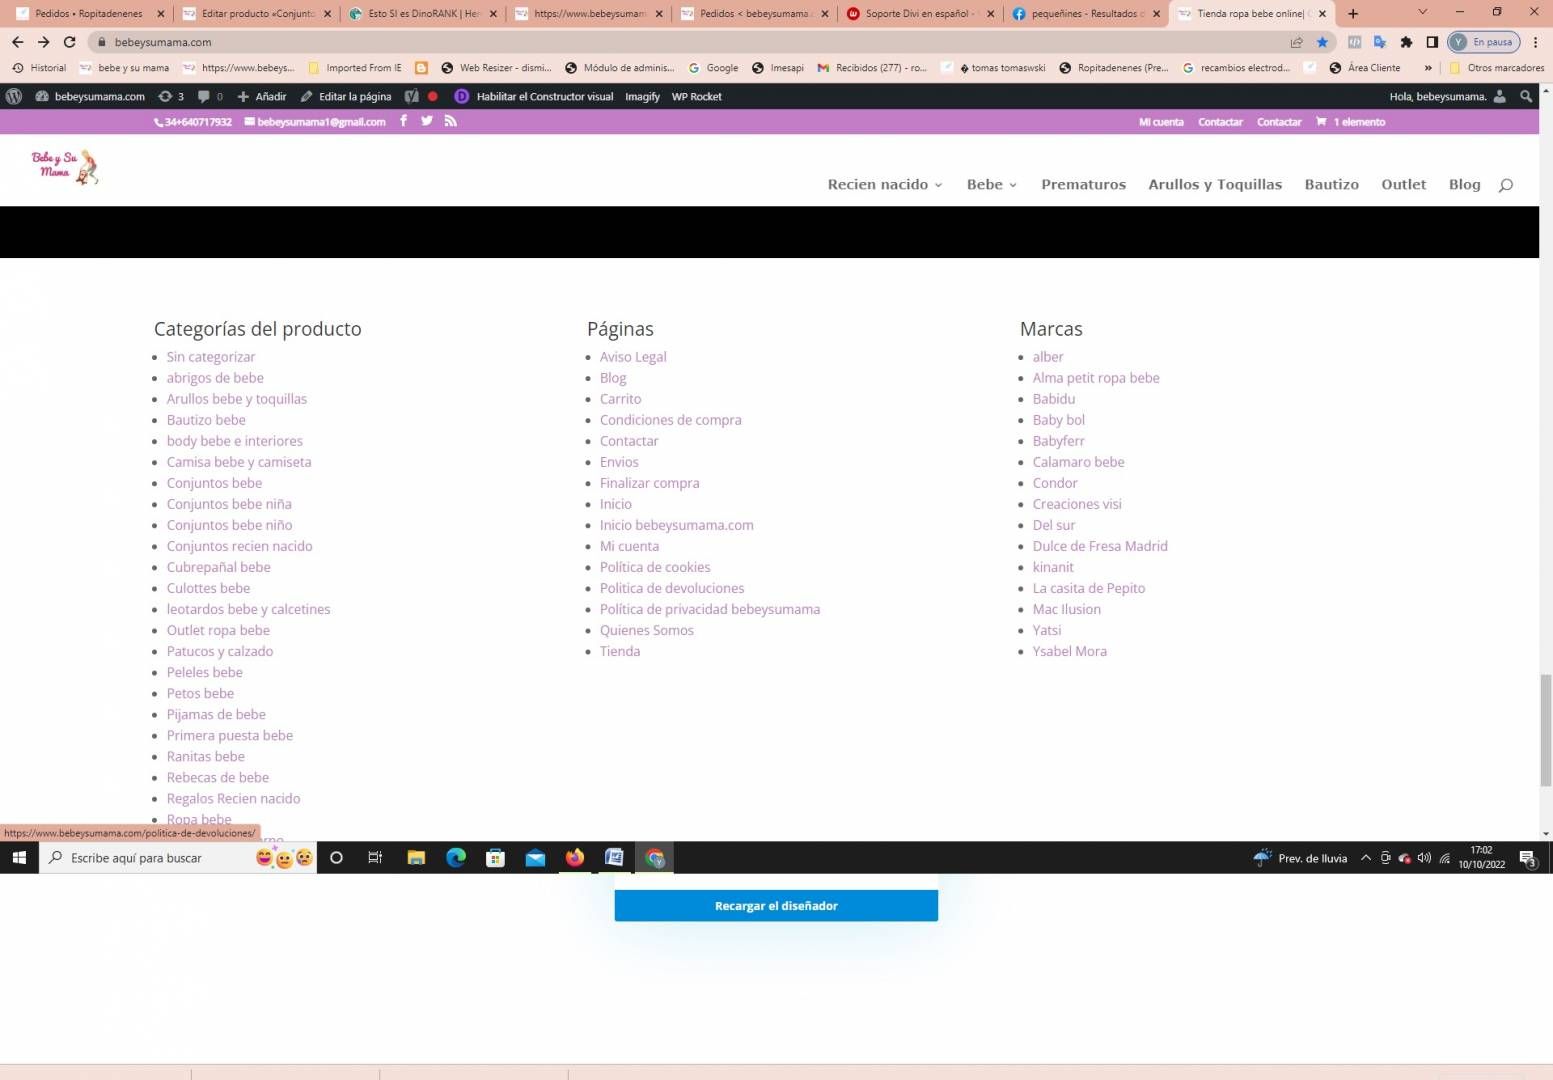The width and height of the screenshot is (1553, 1080).
Task: Click the browser forward arrow
Action: pyautogui.click(x=43, y=42)
